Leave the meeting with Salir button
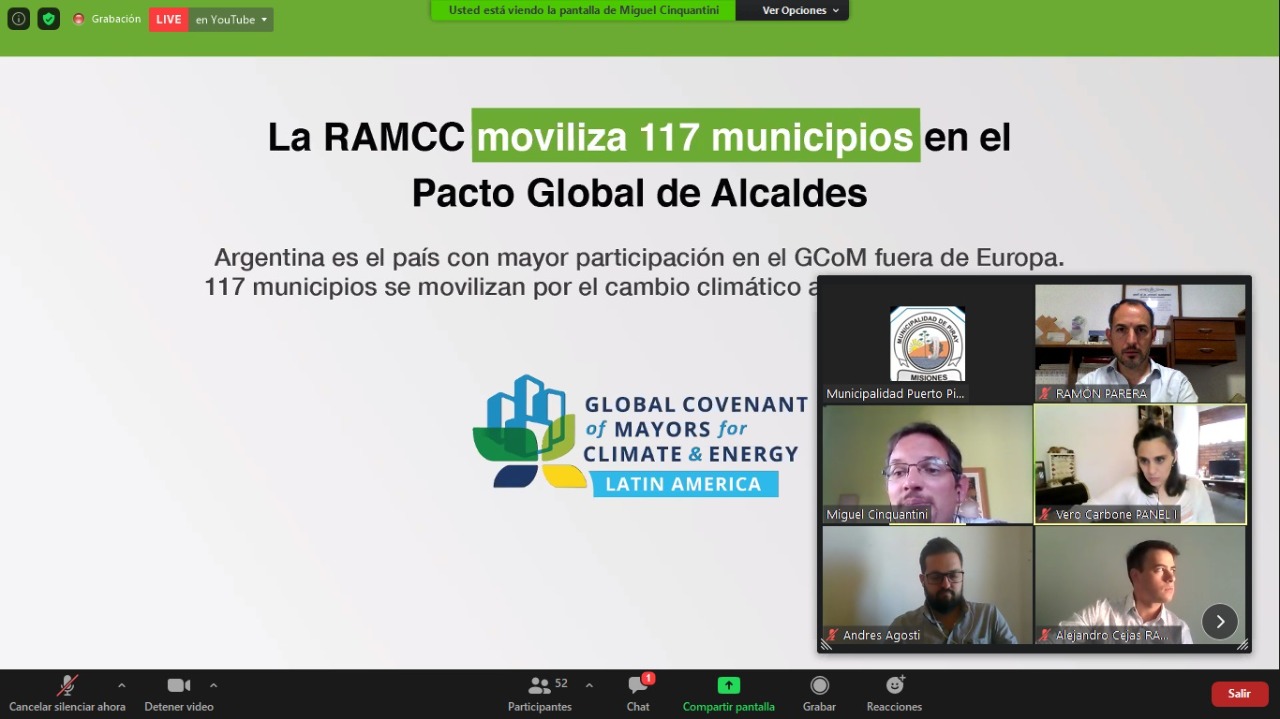Viewport: 1280px width, 719px height. pos(1239,694)
